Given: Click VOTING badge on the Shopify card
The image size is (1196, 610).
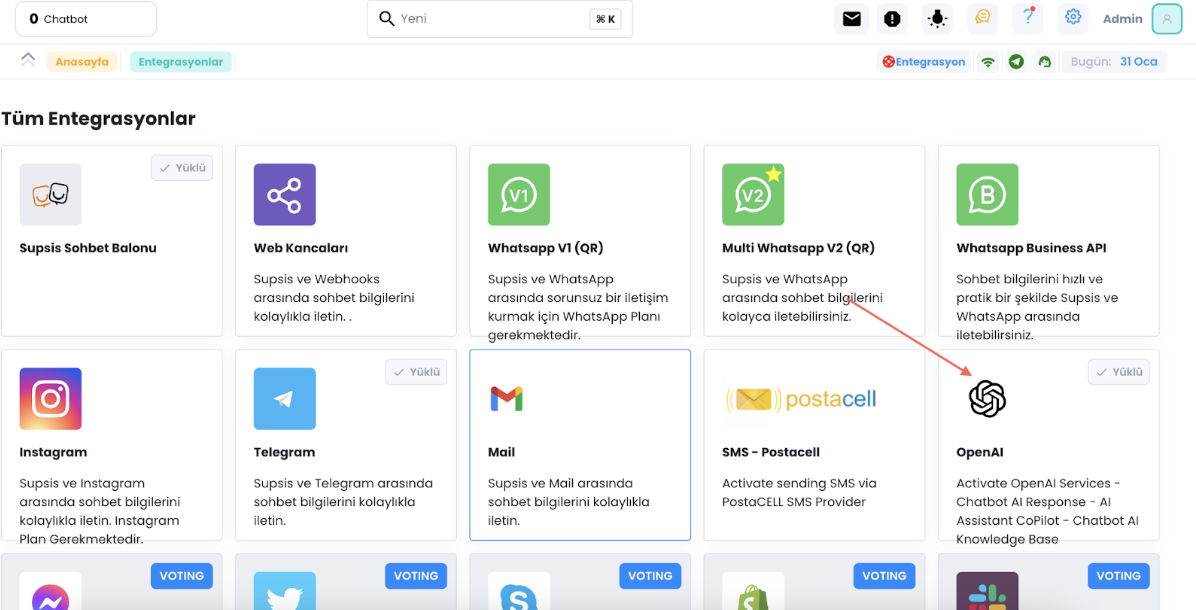Looking at the screenshot, I should (884, 576).
